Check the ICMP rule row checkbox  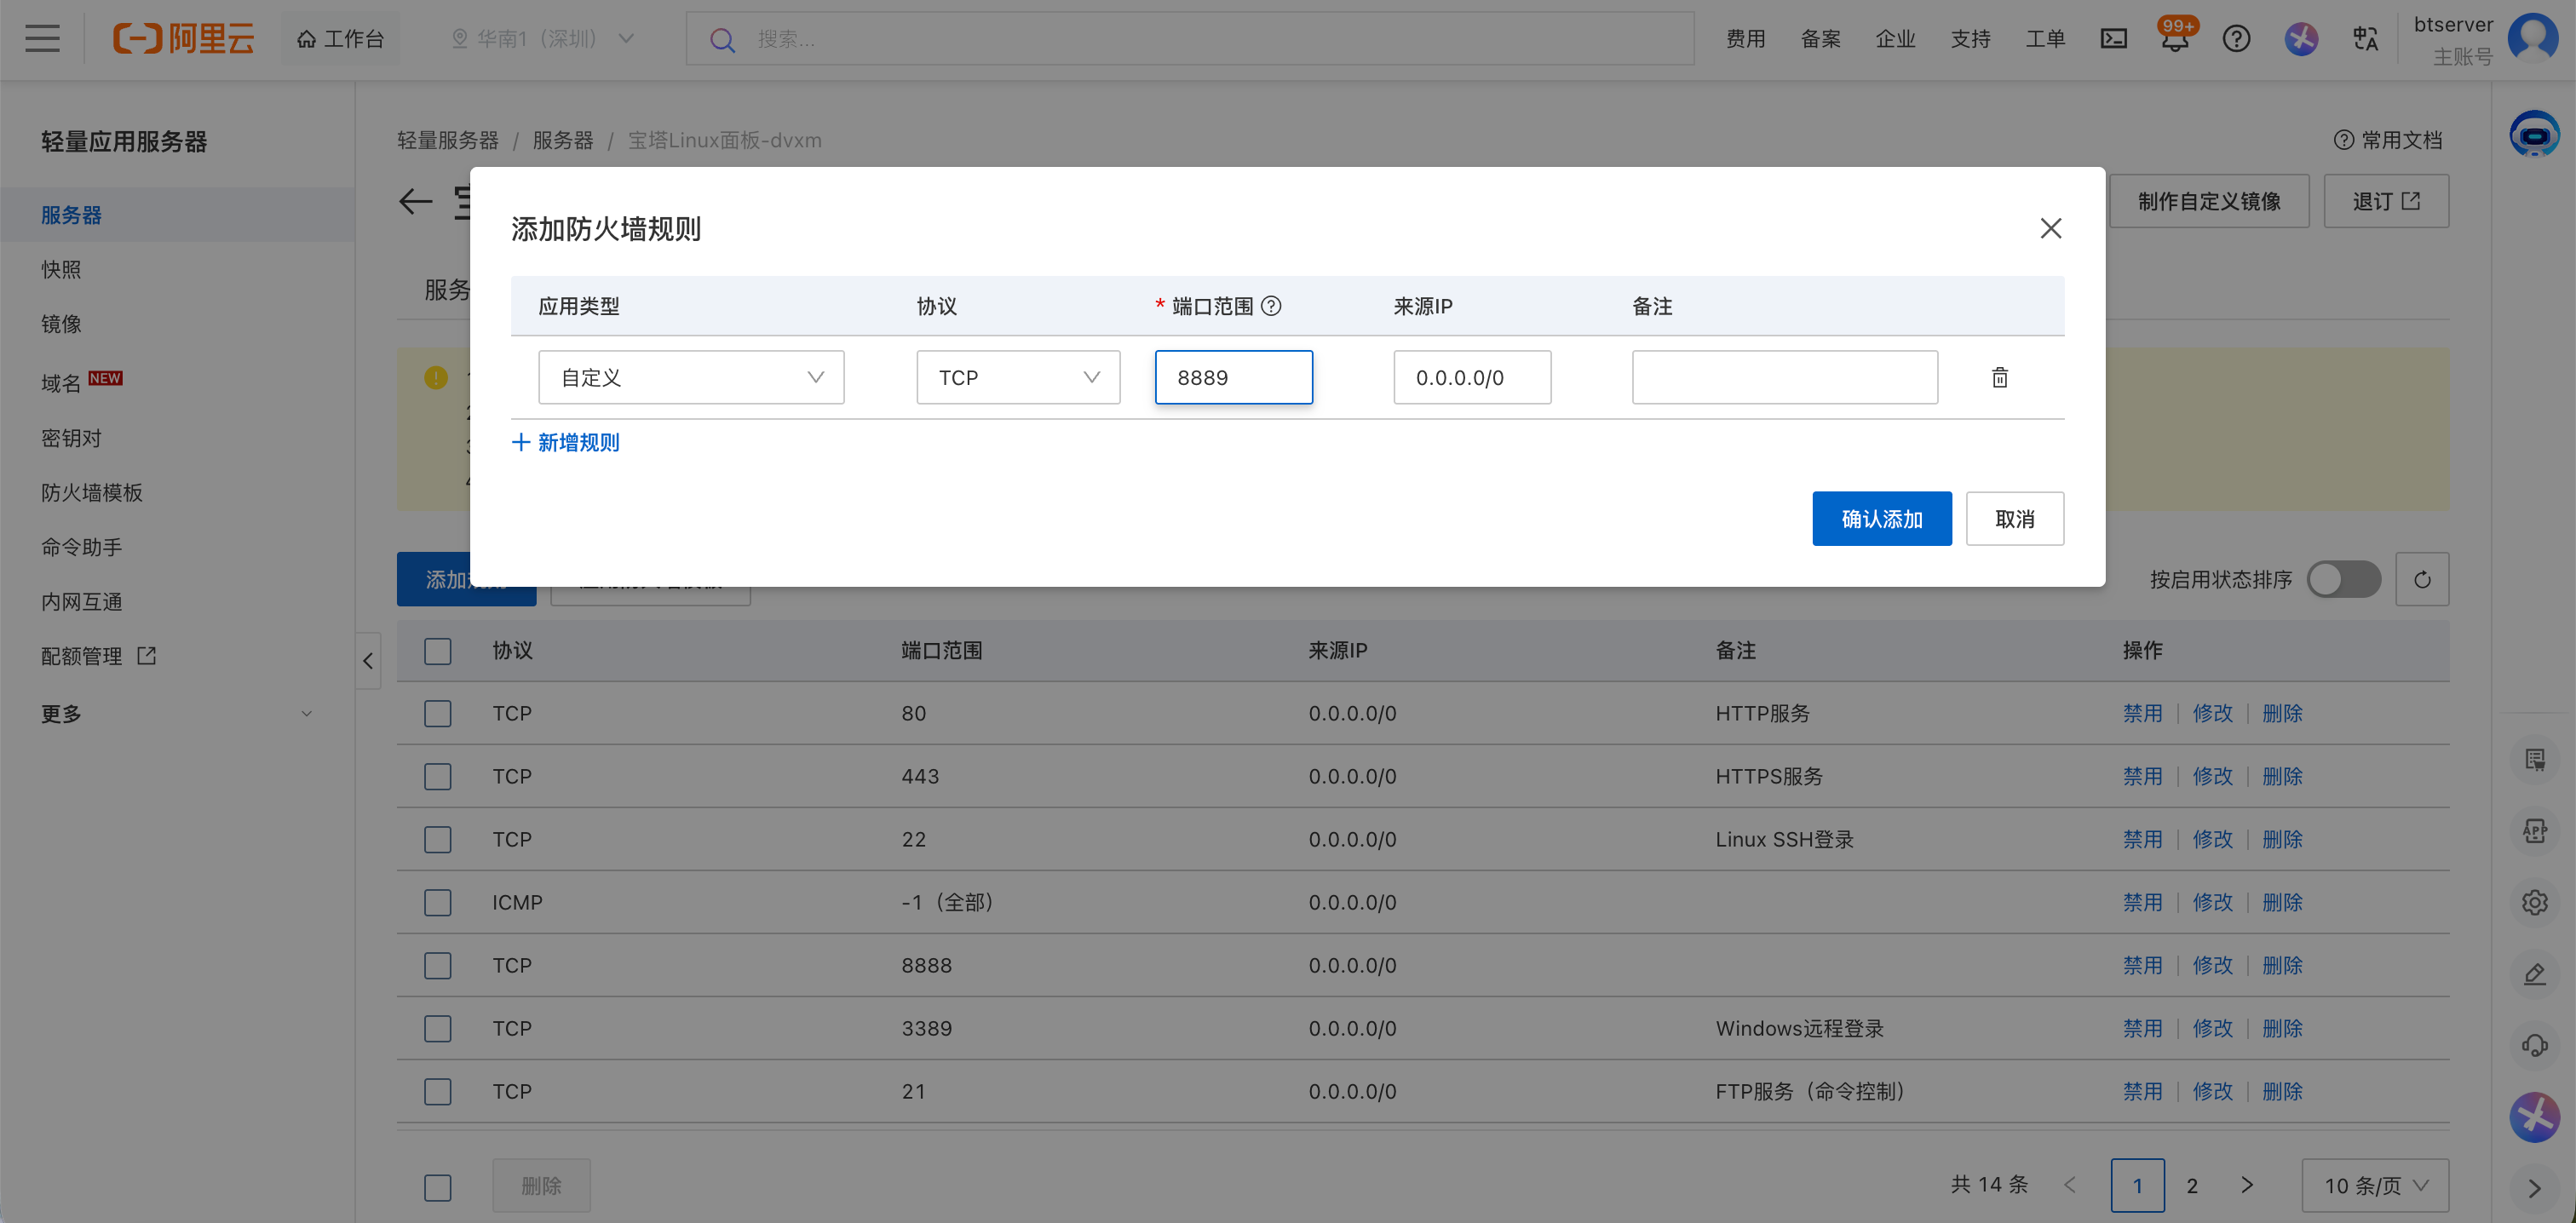point(437,902)
